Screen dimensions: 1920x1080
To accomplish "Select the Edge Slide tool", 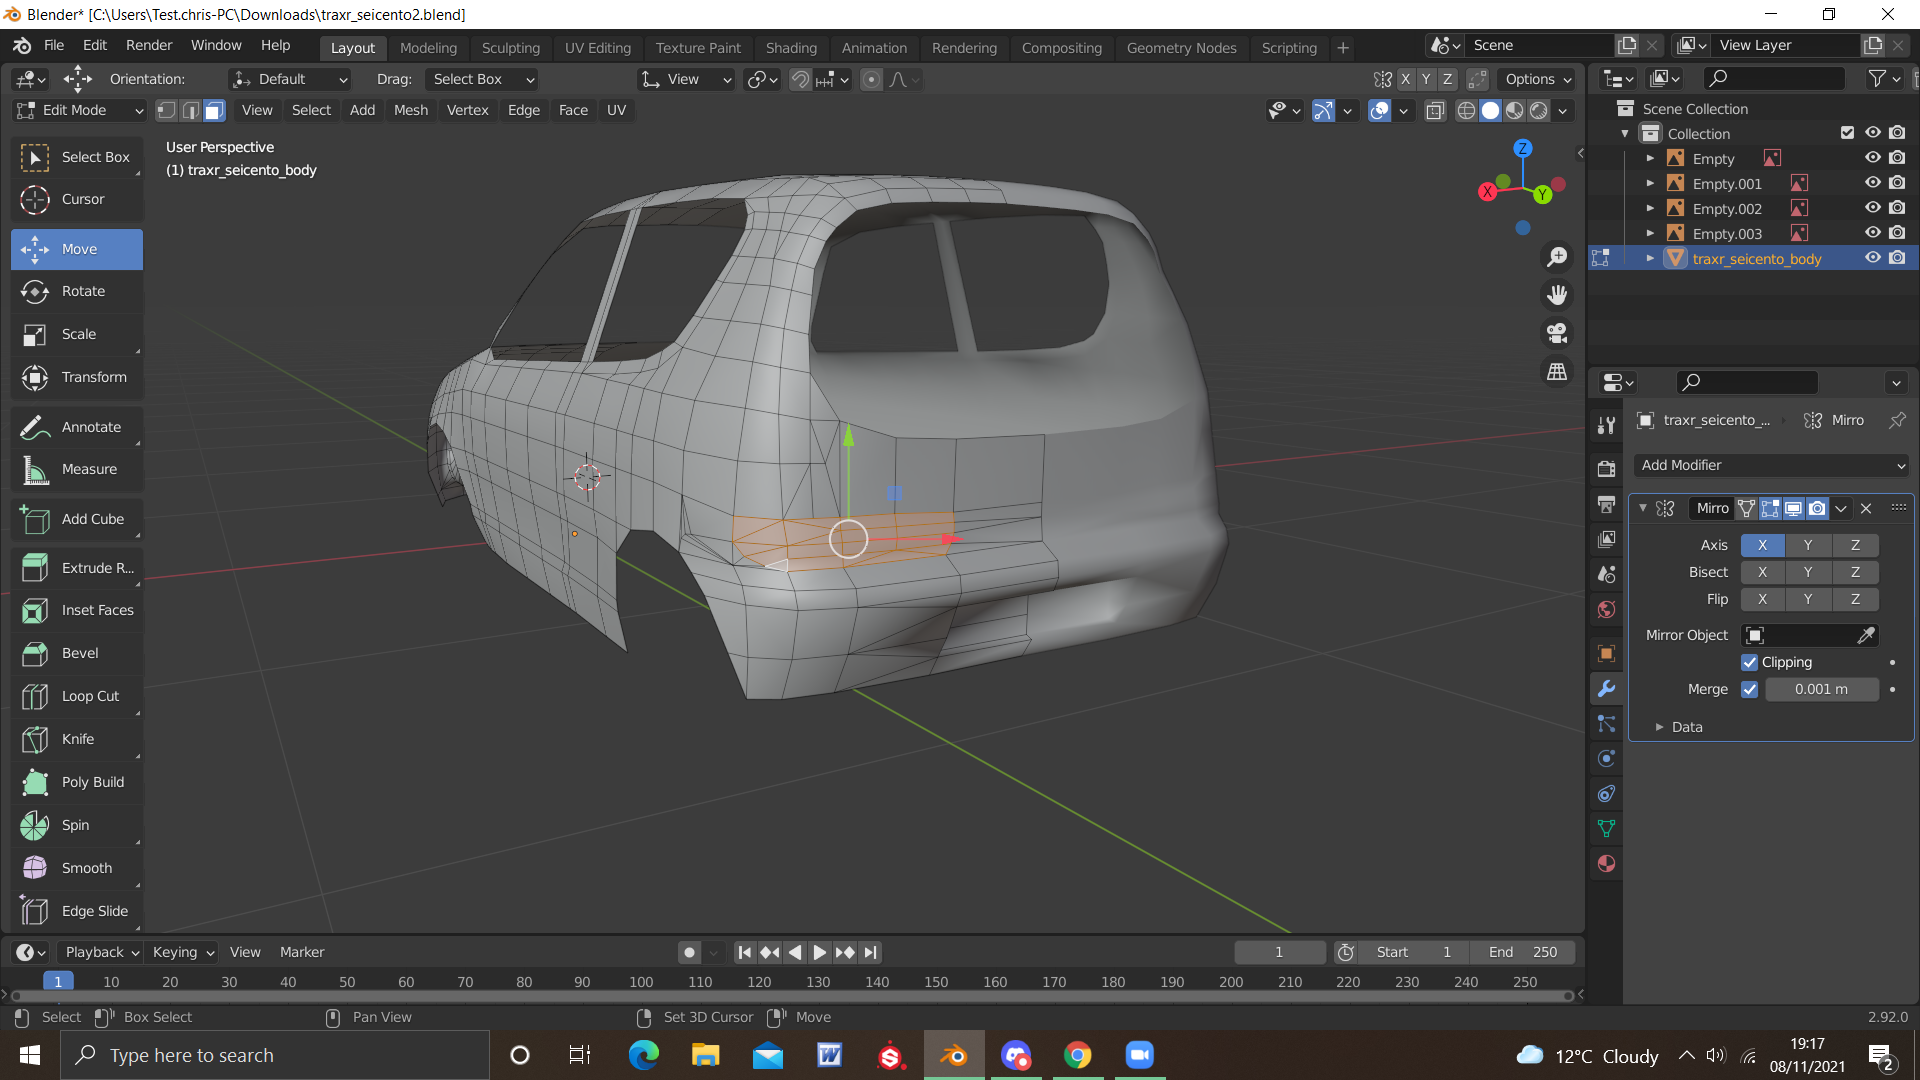I will click(x=77, y=911).
